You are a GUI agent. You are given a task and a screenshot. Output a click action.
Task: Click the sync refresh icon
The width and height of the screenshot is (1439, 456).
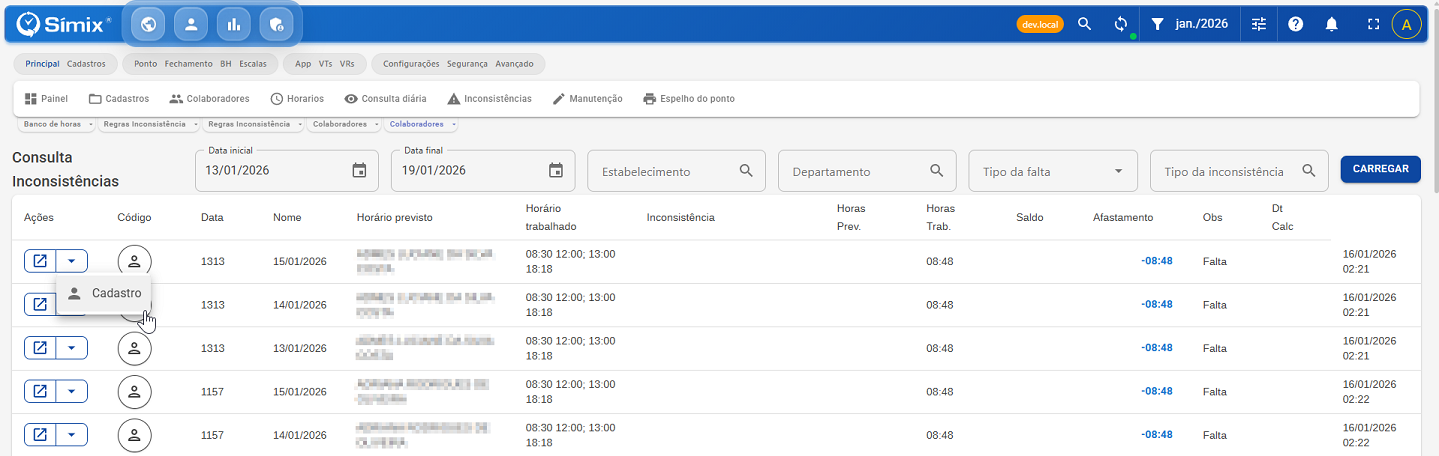(x=1121, y=24)
